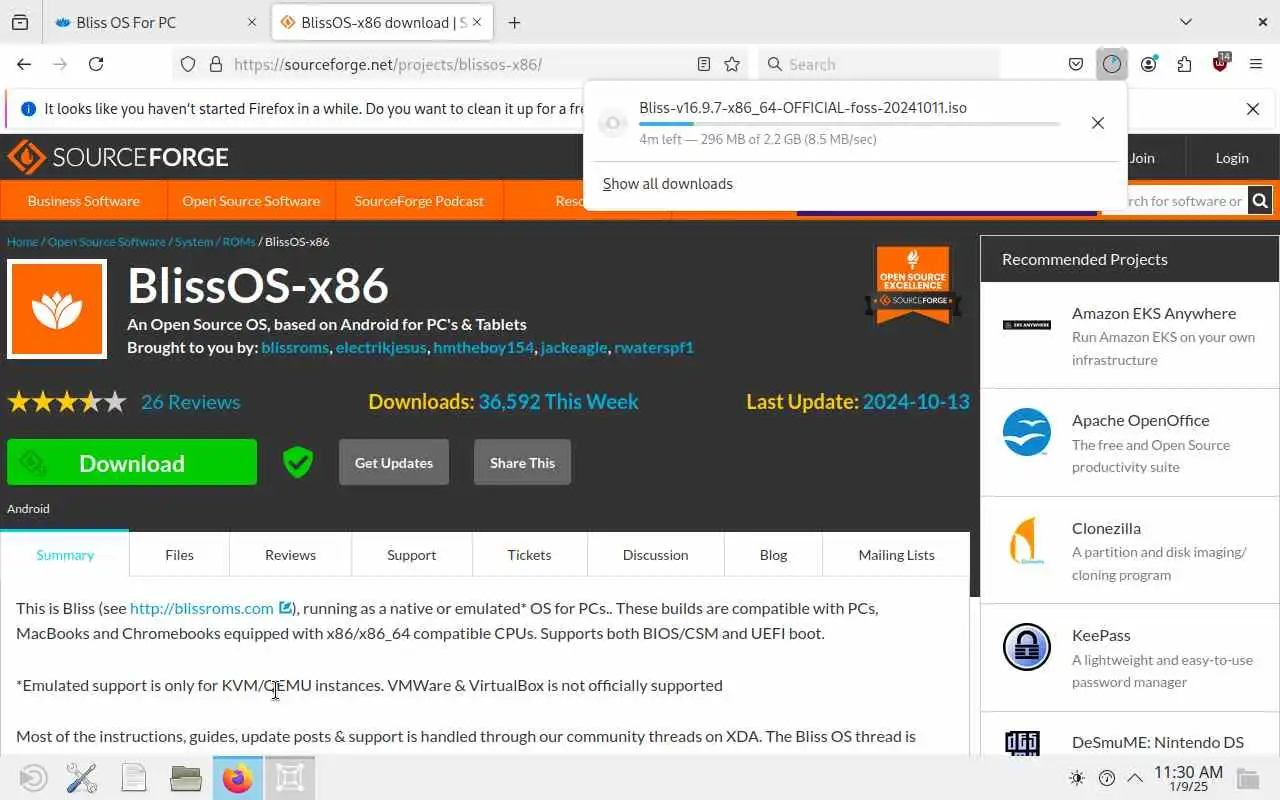Click the Open Source Software menu

pos(251,201)
